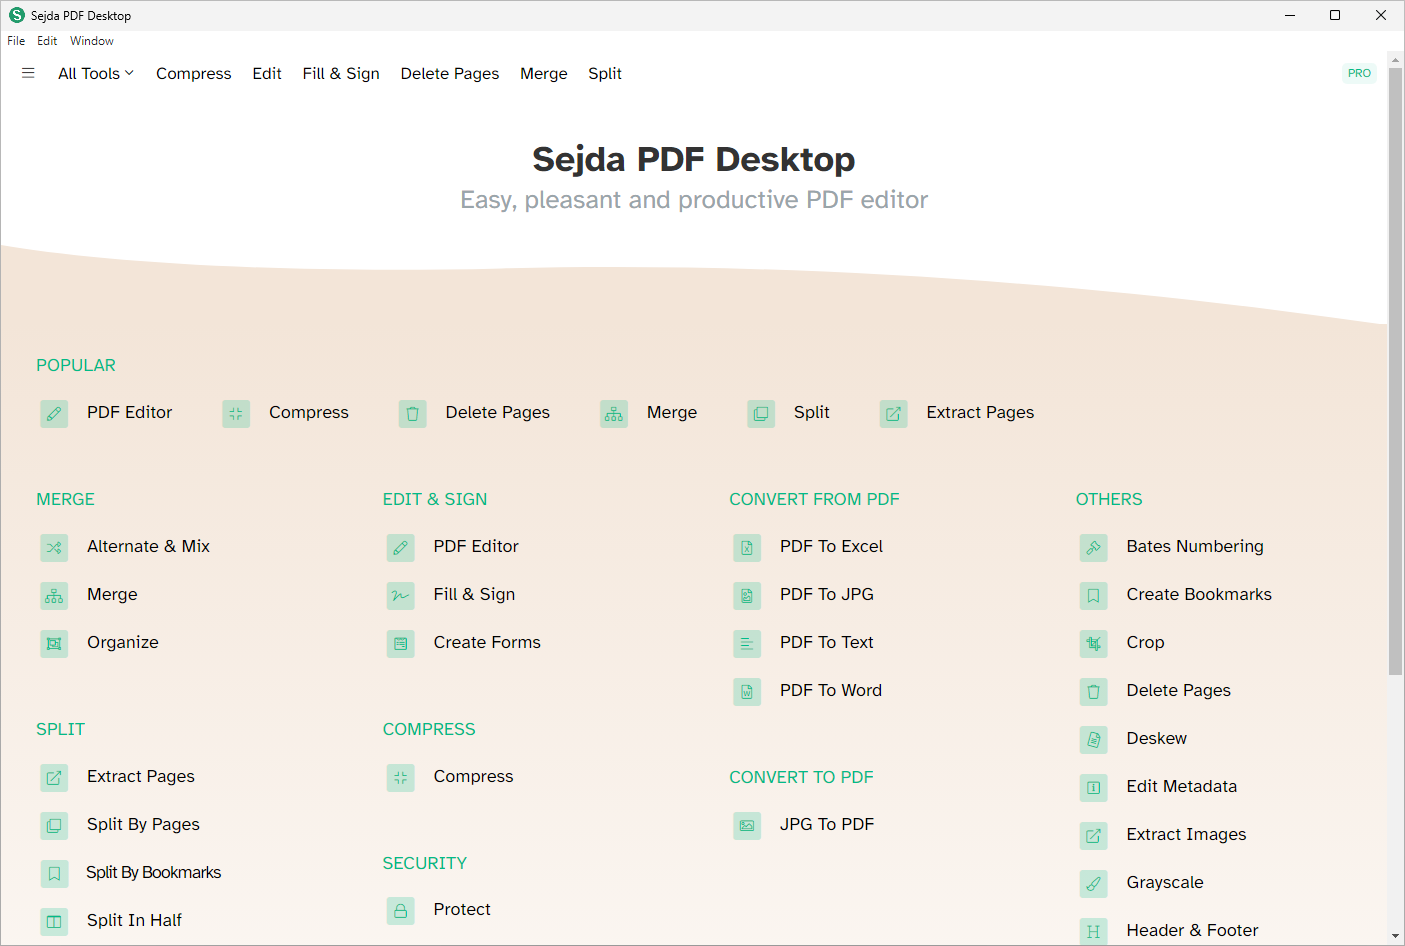Select the Alternate & Mix shuffle icon
Viewport: 1405px width, 946px height.
click(x=54, y=547)
